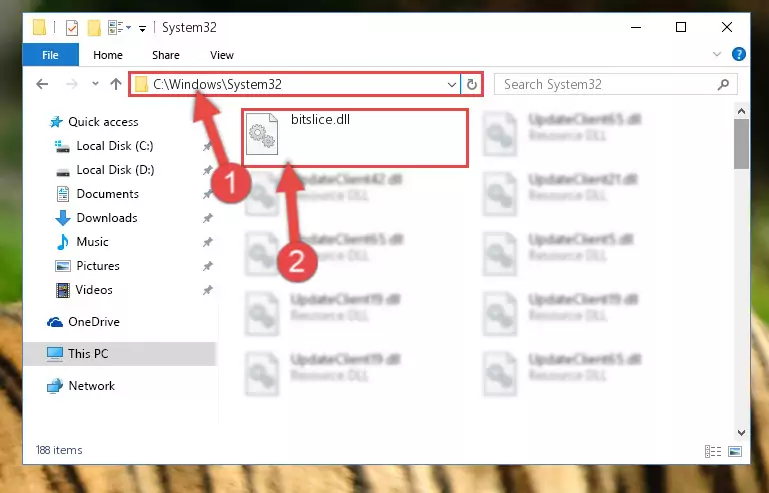Open Videos in the sidebar

(84, 290)
